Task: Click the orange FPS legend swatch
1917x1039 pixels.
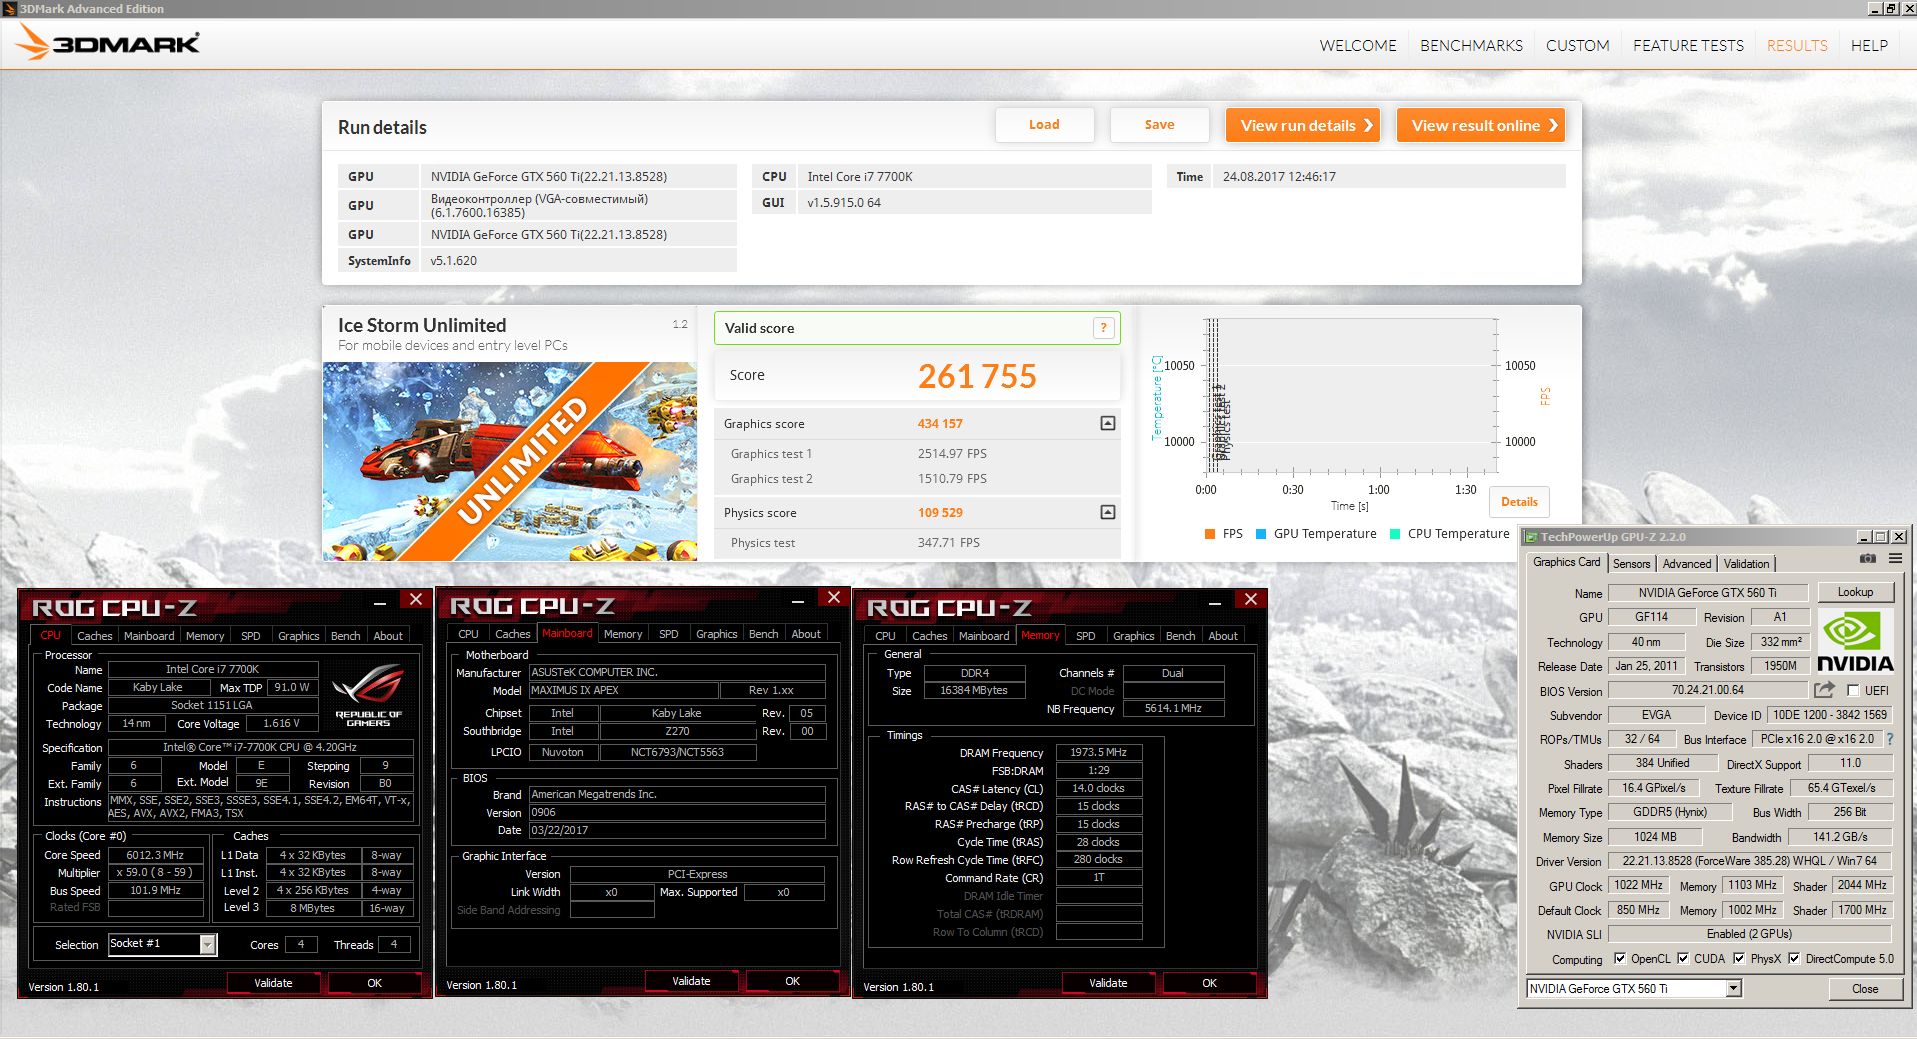Action: (1210, 534)
